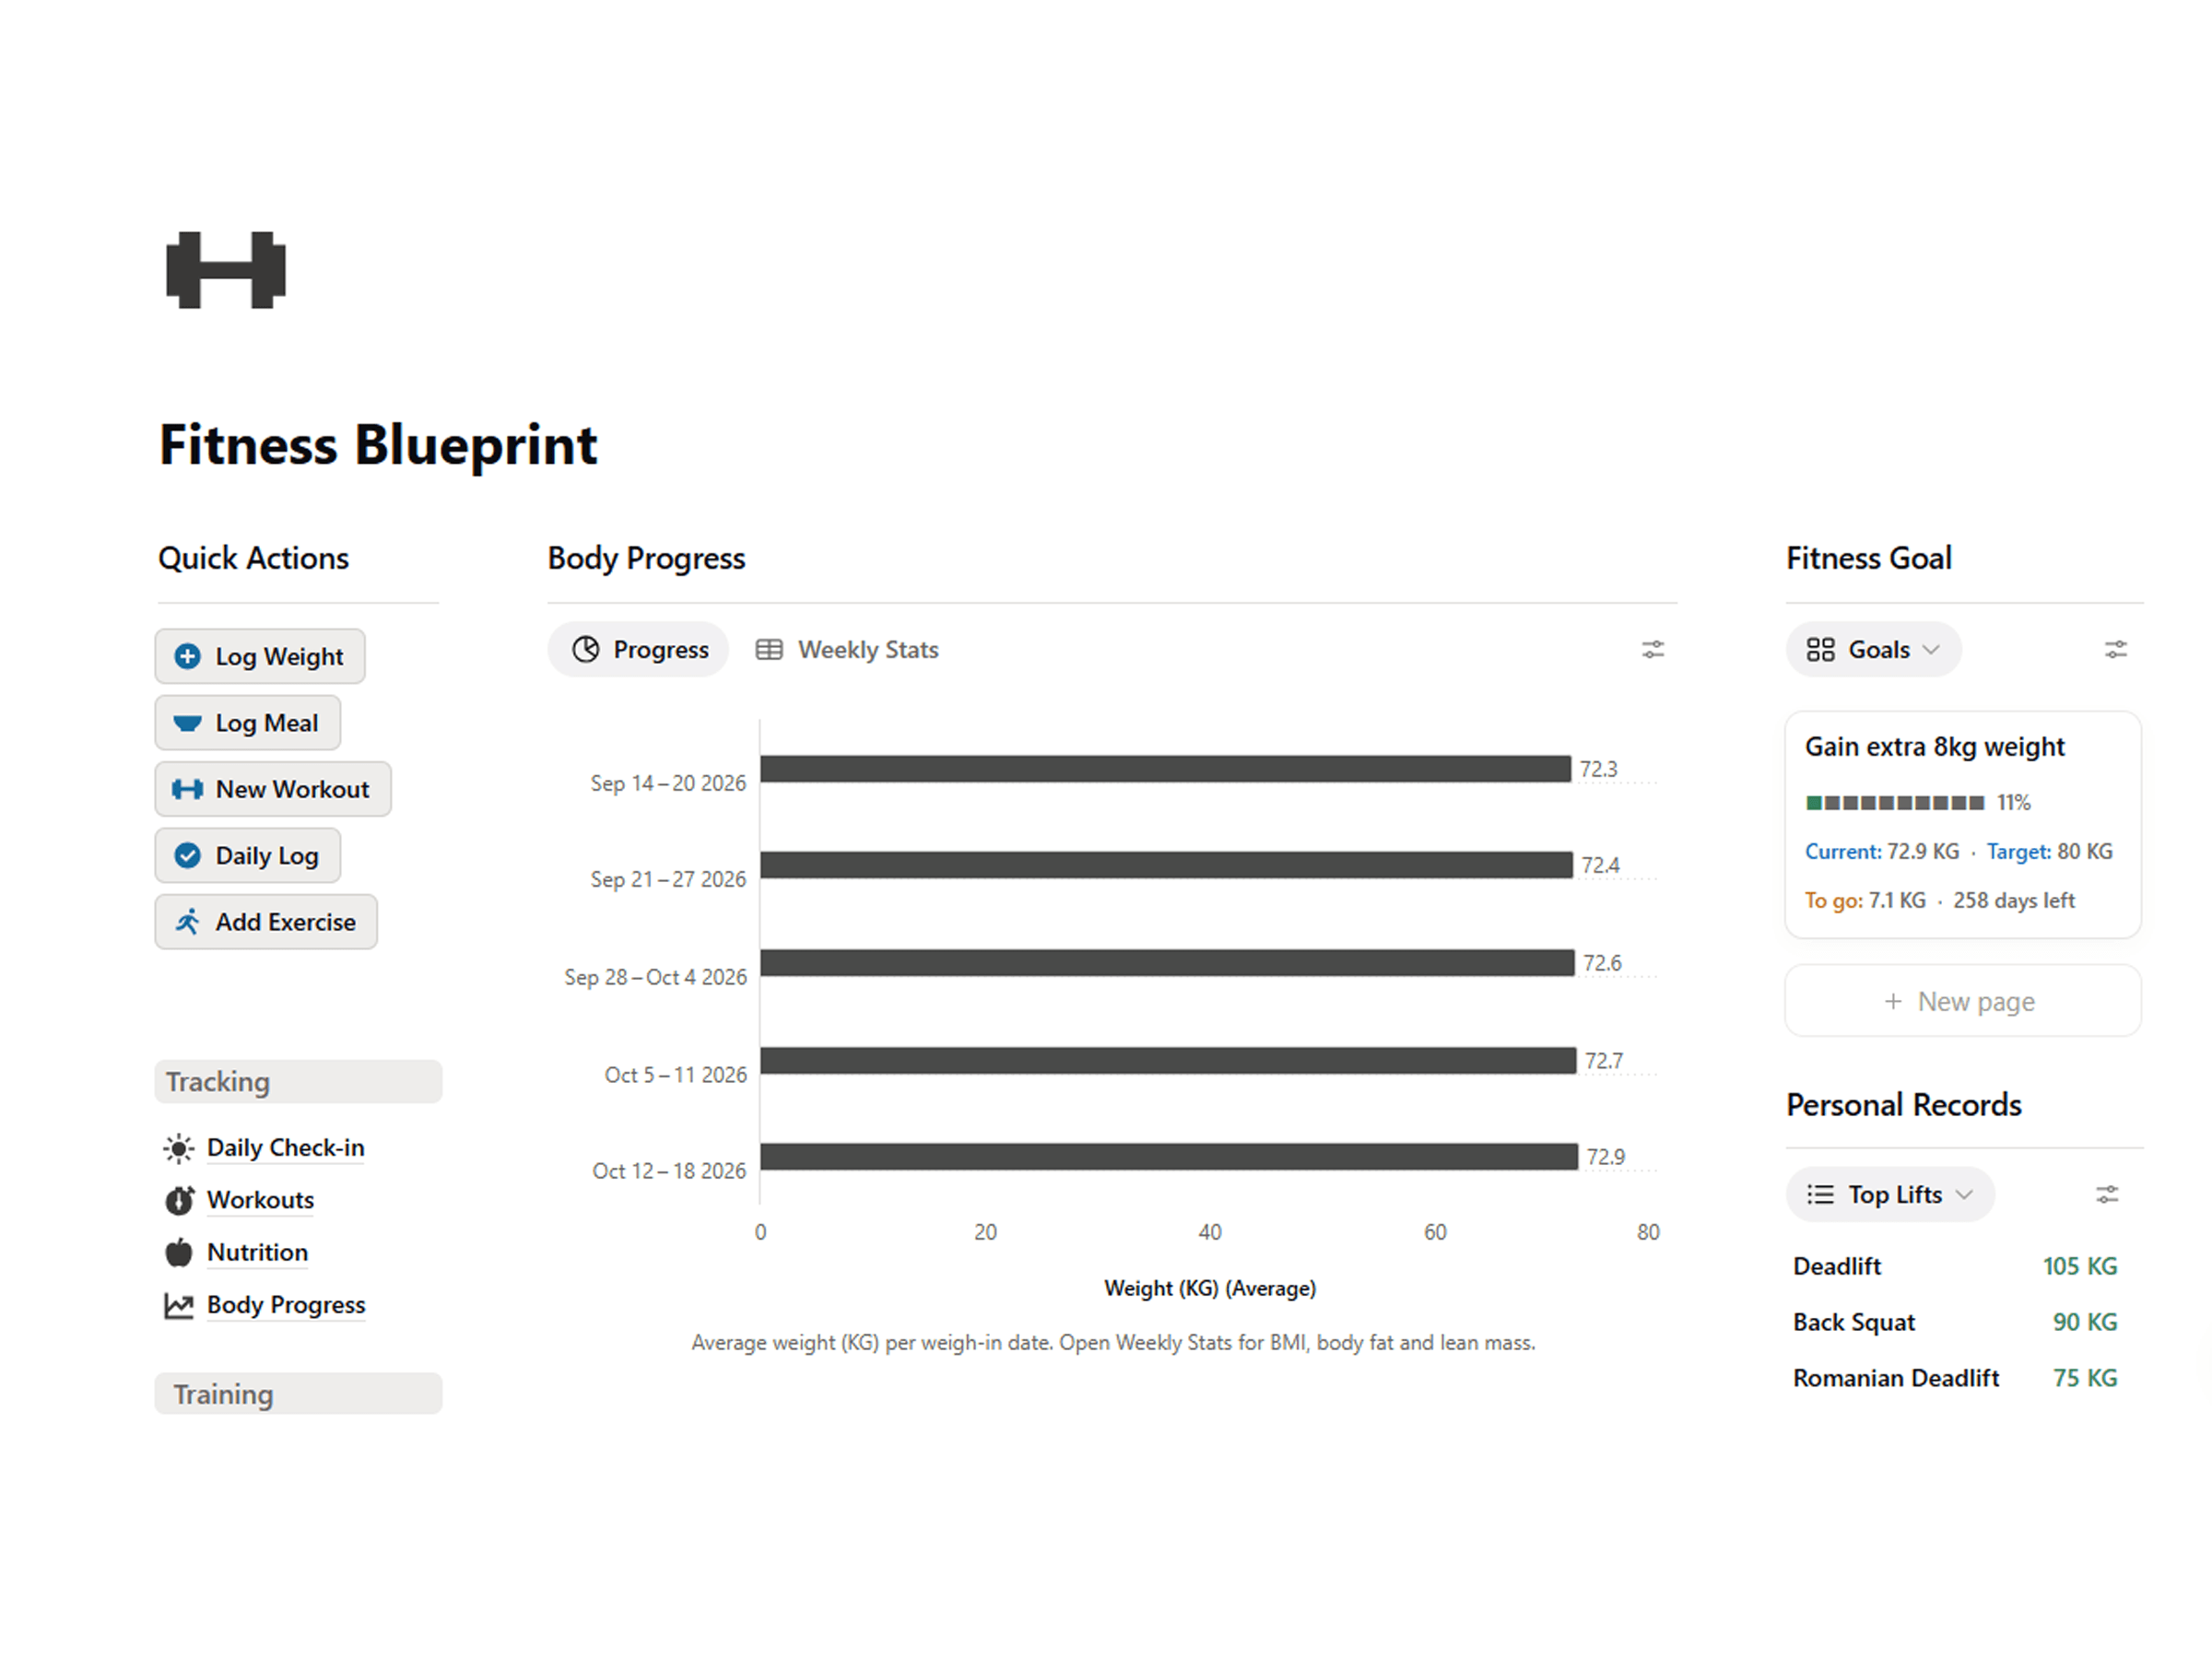This screenshot has height=1659, width=2212.
Task: Select the Progress tab label
Action: point(661,650)
